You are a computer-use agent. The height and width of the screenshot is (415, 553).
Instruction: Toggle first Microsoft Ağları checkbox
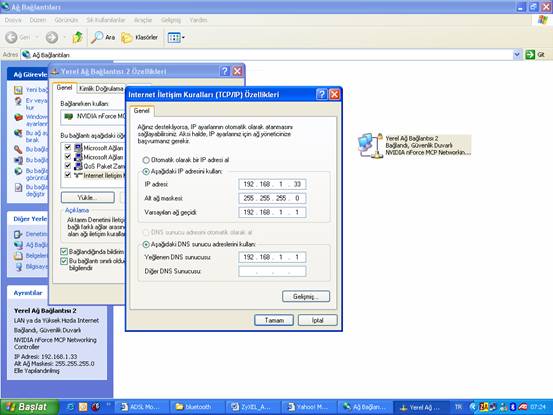tap(68, 147)
